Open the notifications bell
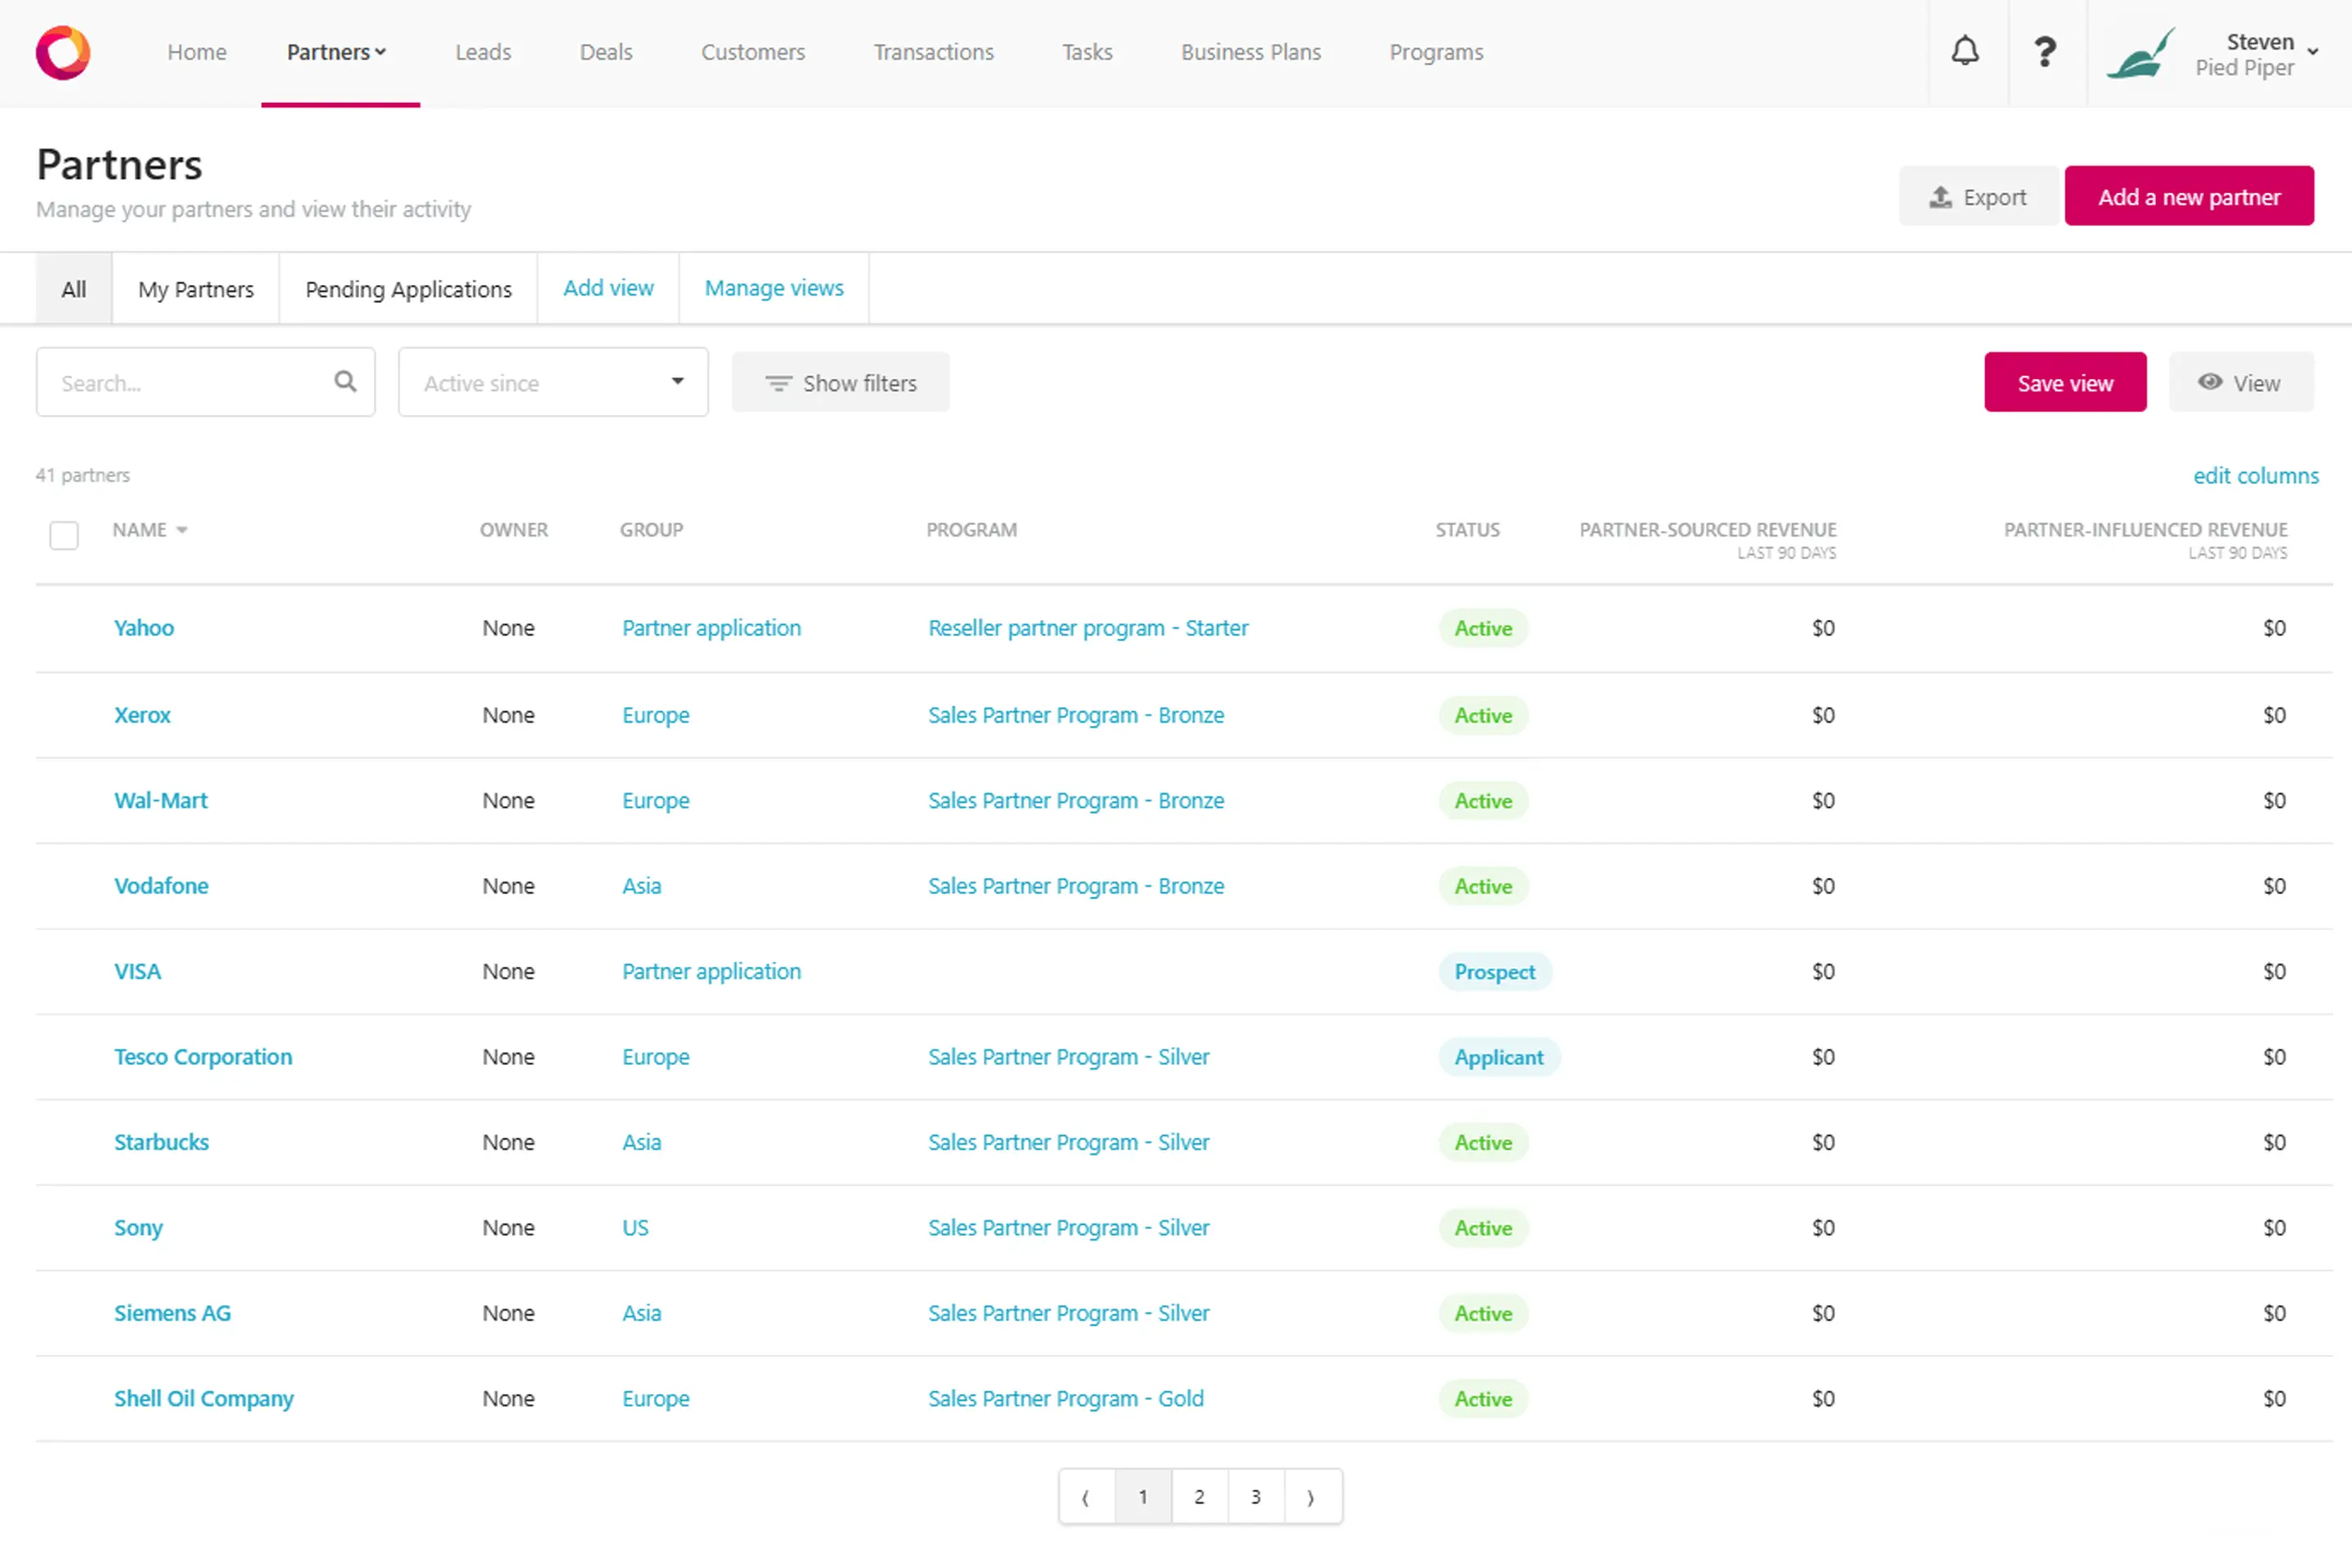Screen dimensions: 2352x1568 click(1964, 51)
